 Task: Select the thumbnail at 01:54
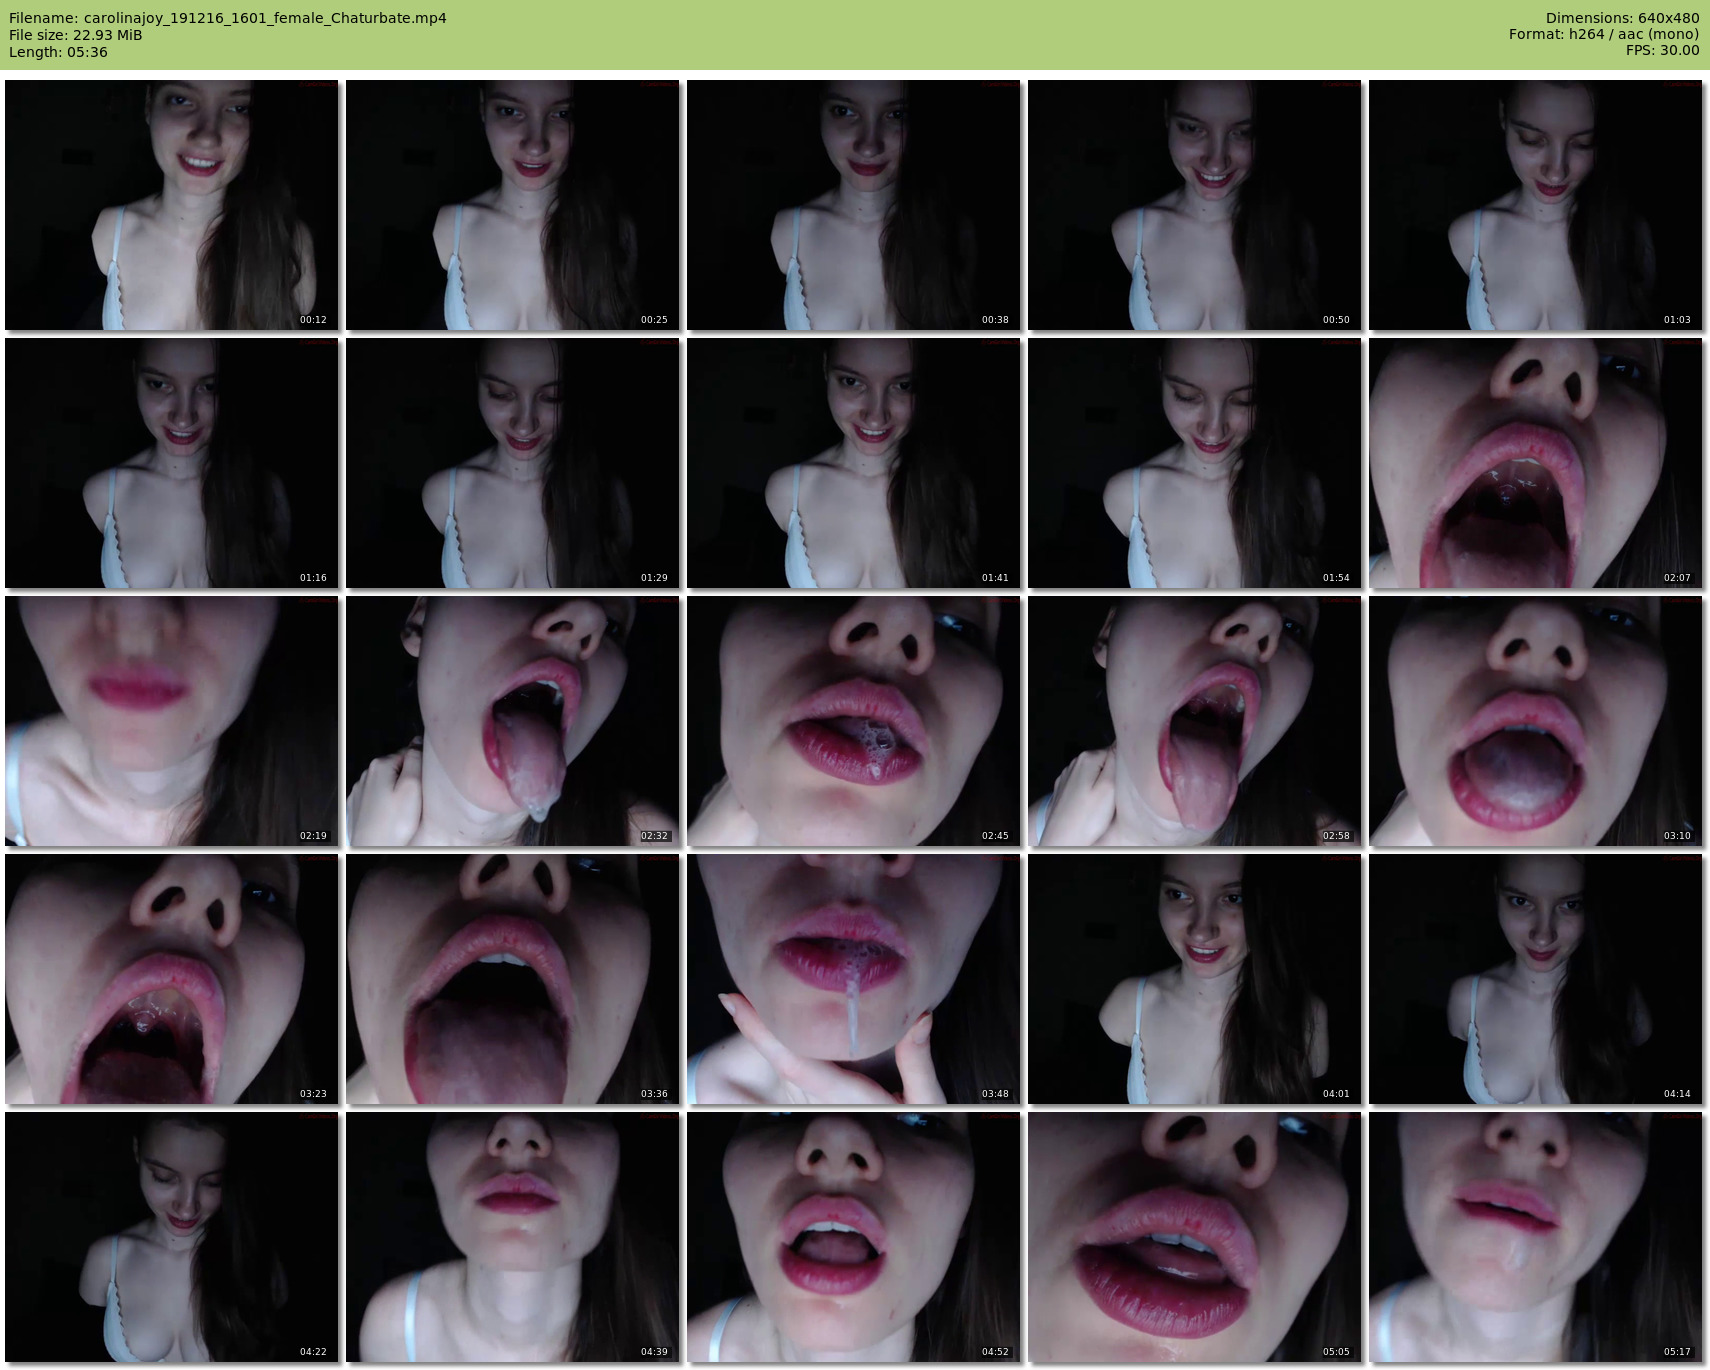(x=1194, y=463)
